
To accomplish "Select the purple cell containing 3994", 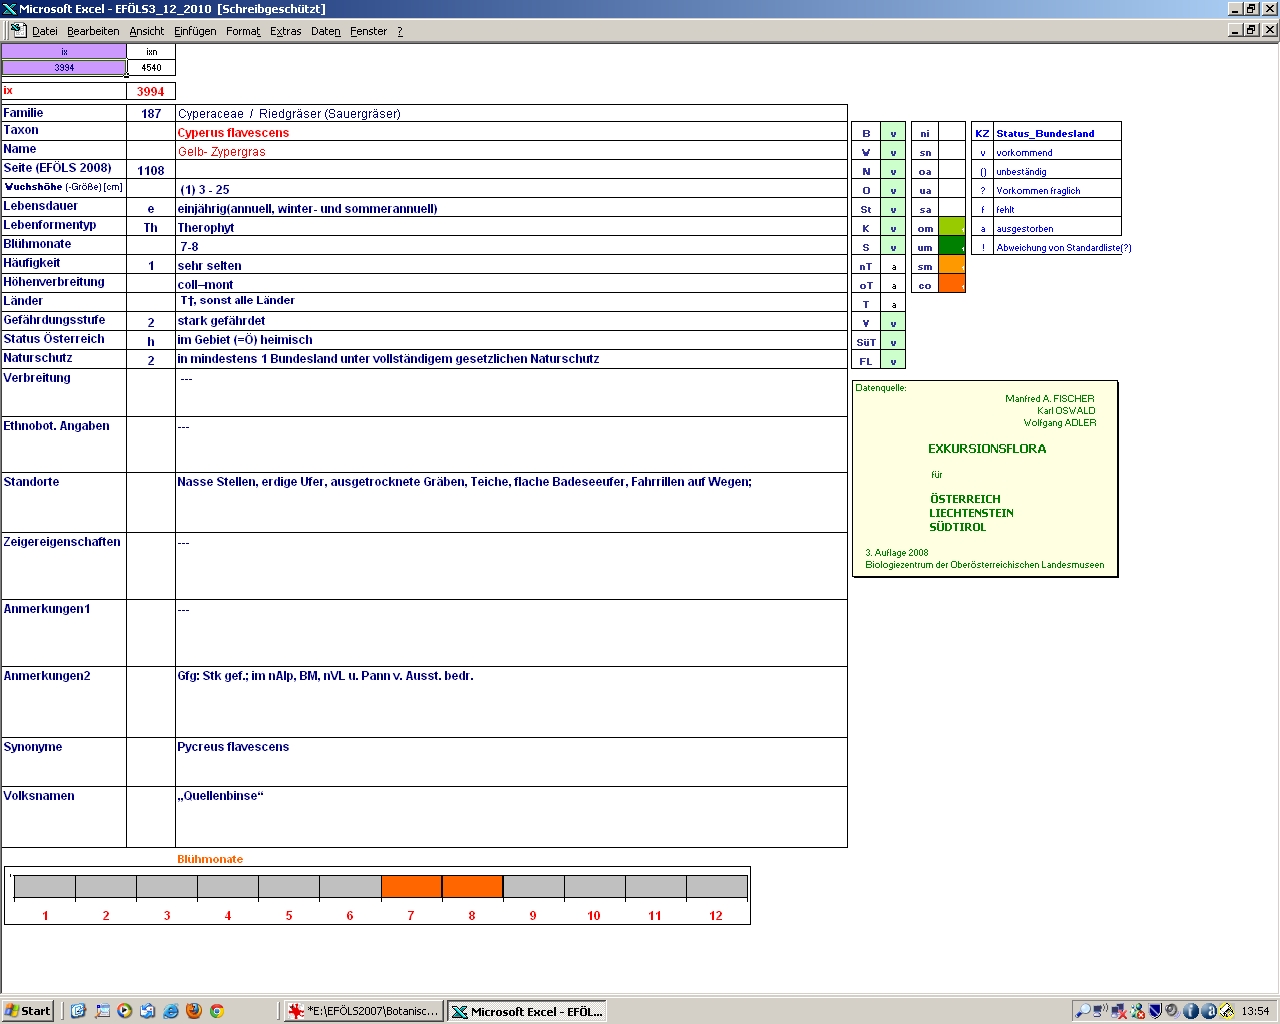I will (x=64, y=68).
